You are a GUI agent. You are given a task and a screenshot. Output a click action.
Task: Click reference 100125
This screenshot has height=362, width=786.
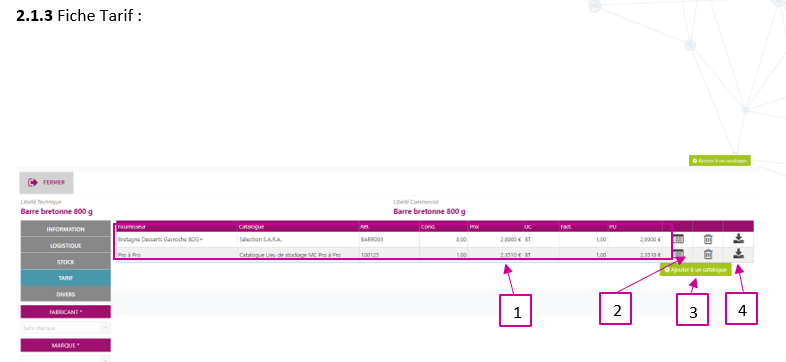tap(370, 255)
